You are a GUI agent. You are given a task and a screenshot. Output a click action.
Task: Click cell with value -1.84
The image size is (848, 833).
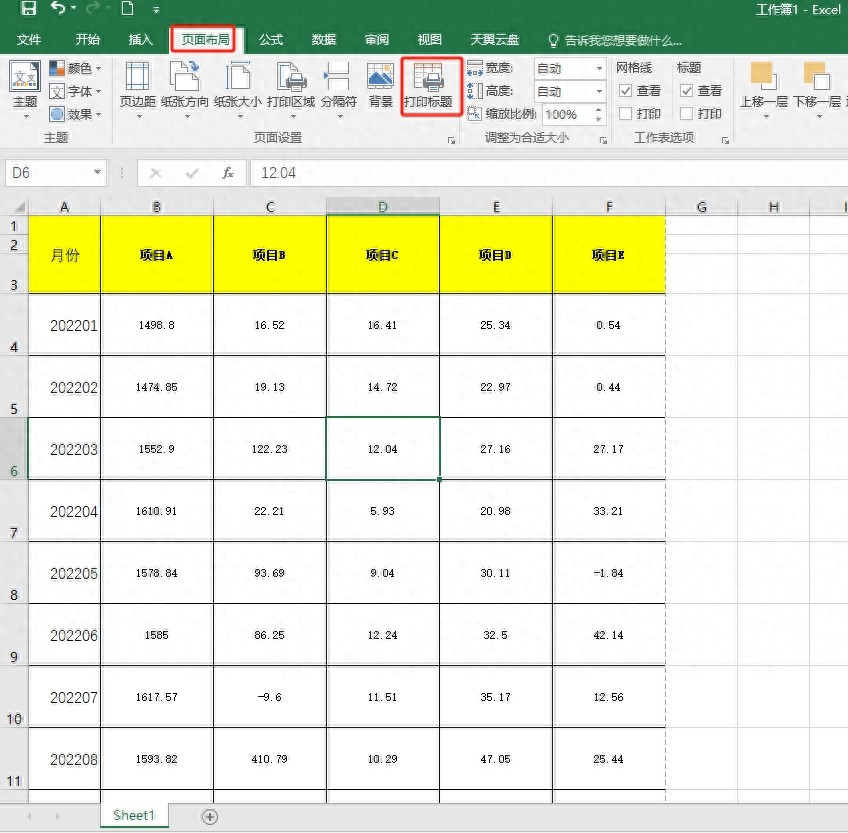[609, 573]
